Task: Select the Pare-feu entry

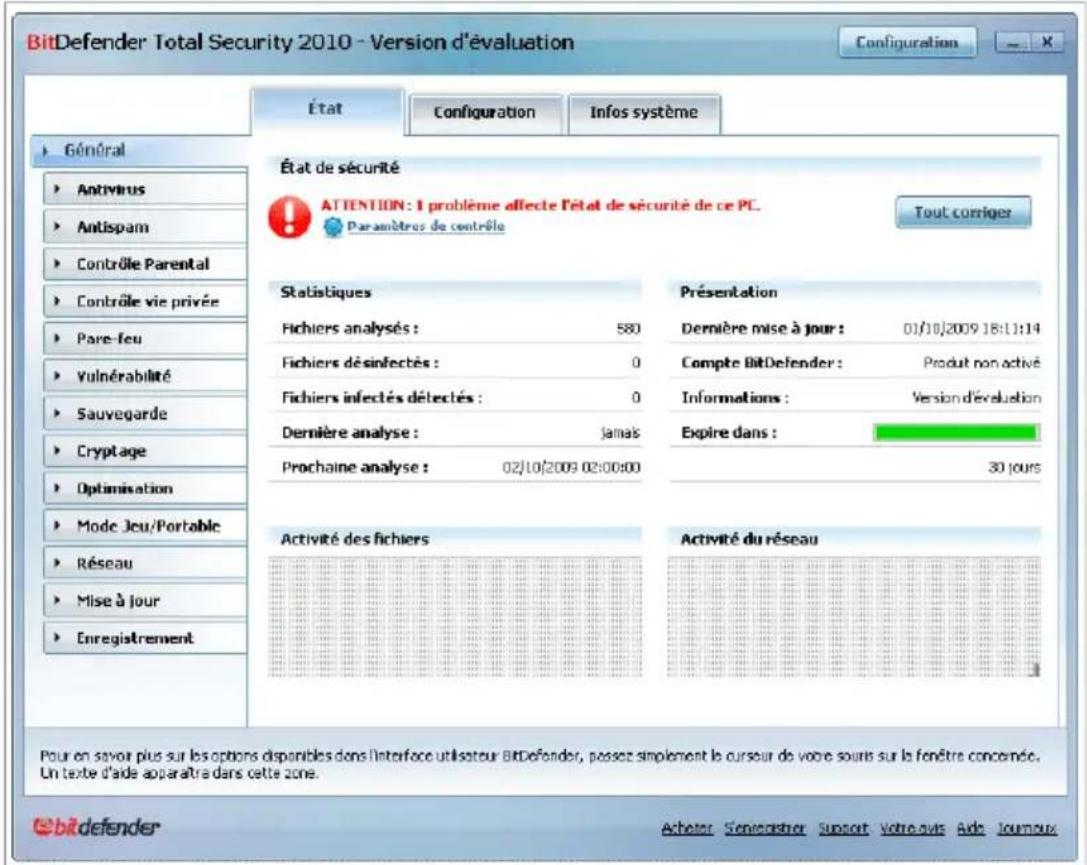Action: tap(145, 338)
